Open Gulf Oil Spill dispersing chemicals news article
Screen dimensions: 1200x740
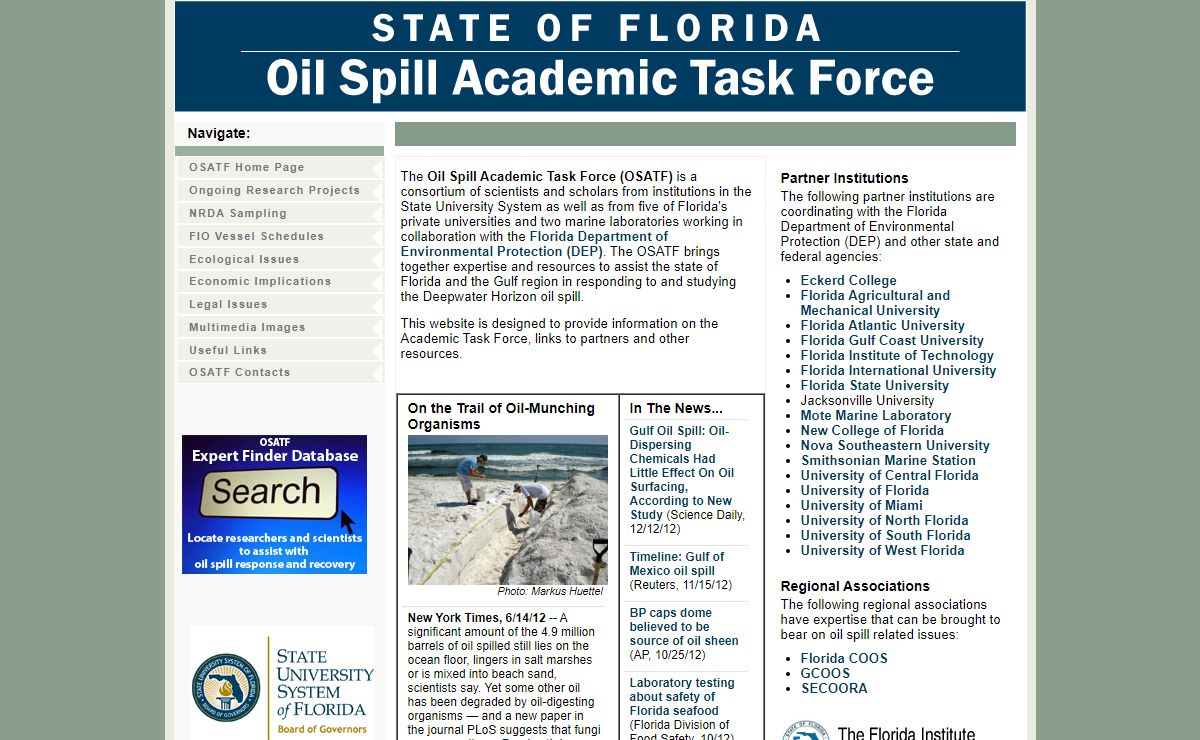click(x=682, y=473)
